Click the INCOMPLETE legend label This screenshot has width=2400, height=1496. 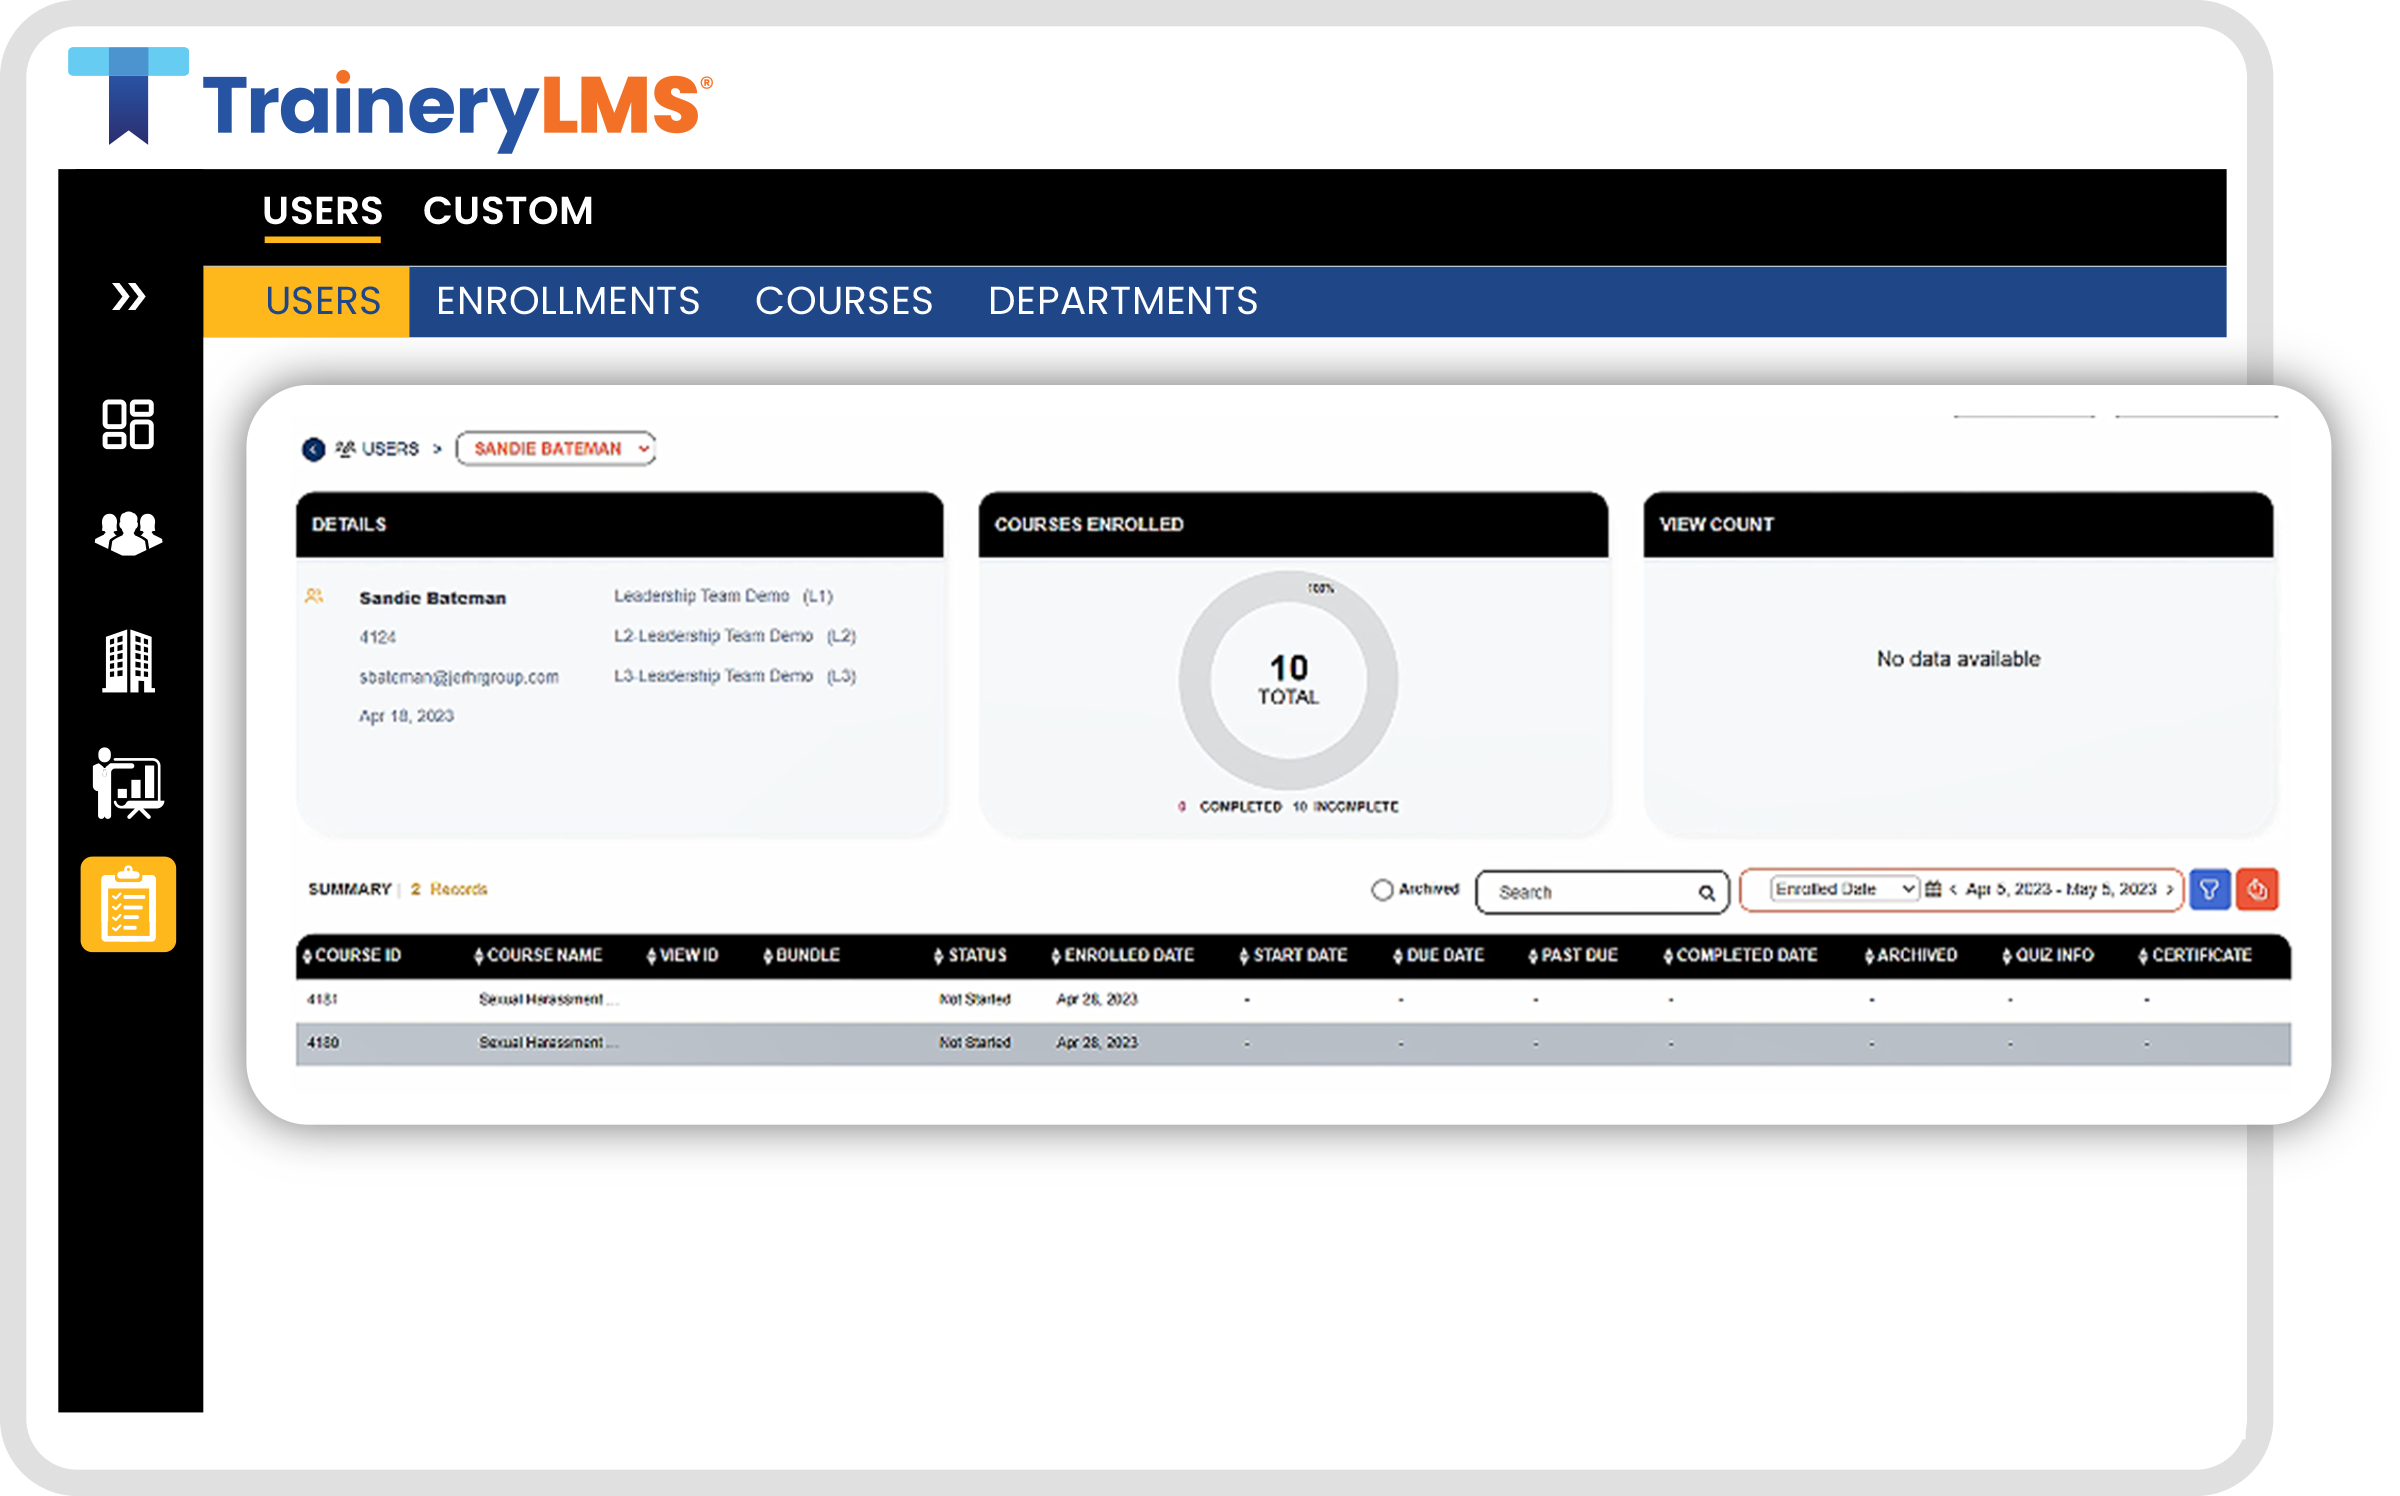coord(1356,807)
